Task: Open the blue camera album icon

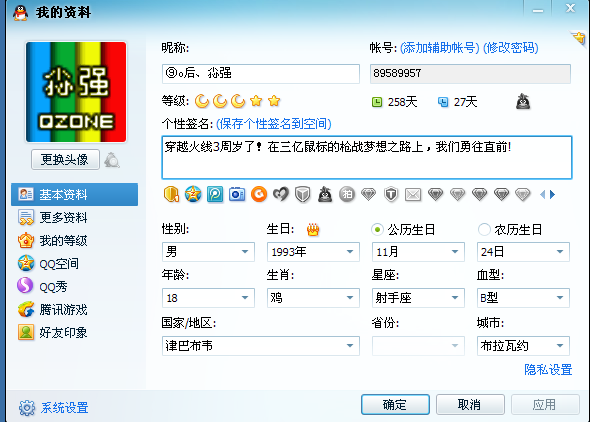Action: [237, 194]
